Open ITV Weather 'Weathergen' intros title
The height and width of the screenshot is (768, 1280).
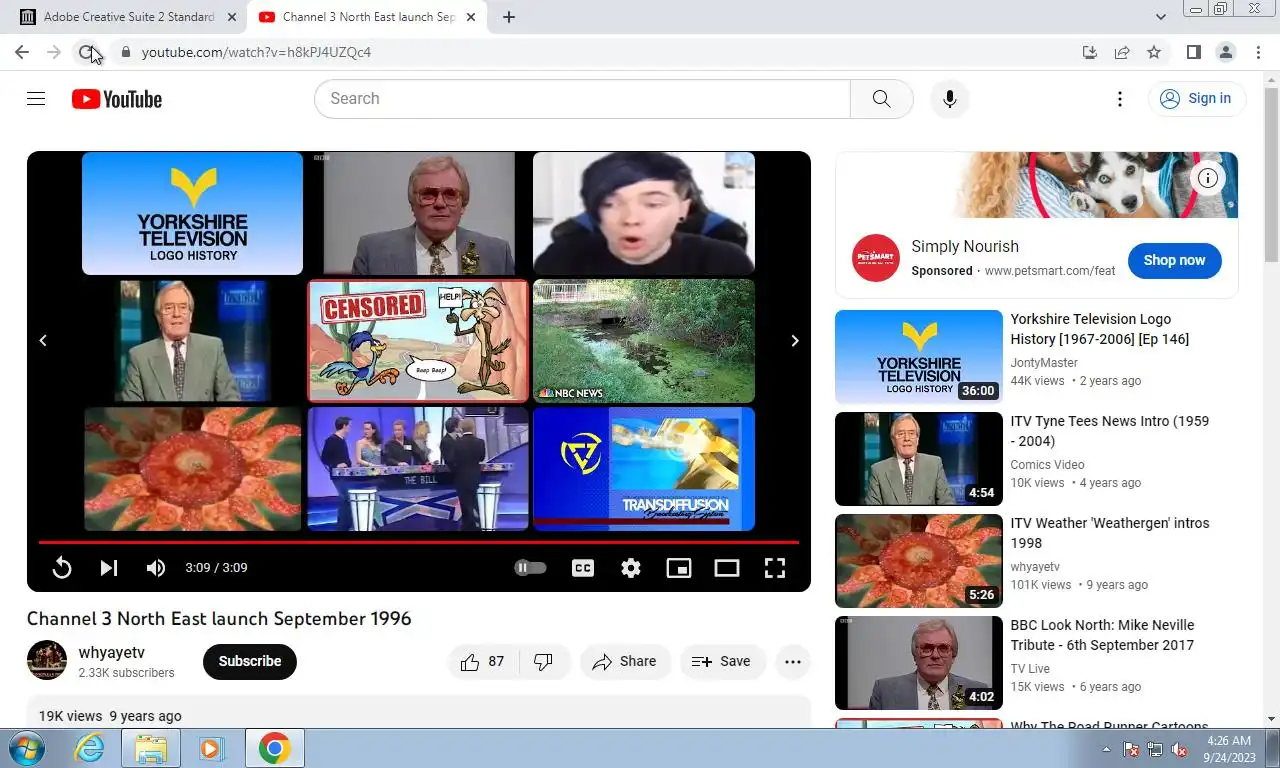pyautogui.click(x=1110, y=533)
